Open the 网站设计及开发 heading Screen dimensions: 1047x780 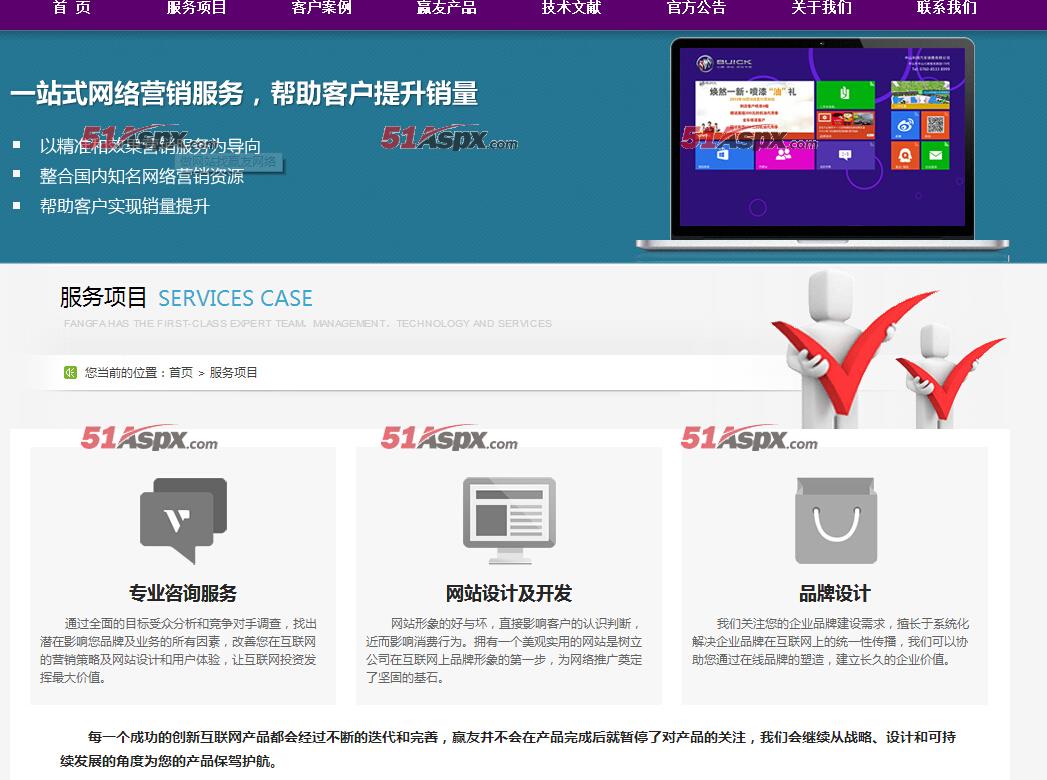[509, 593]
